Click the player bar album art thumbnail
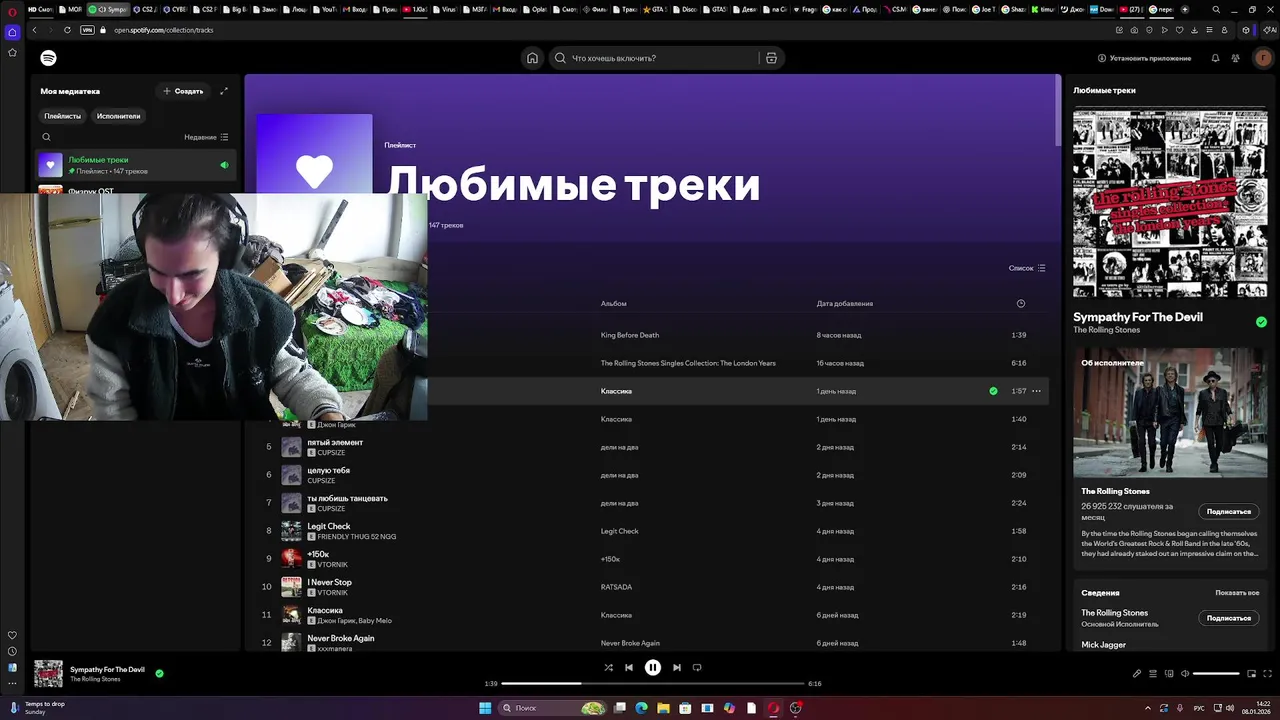This screenshot has width=1280, height=720. point(48,673)
